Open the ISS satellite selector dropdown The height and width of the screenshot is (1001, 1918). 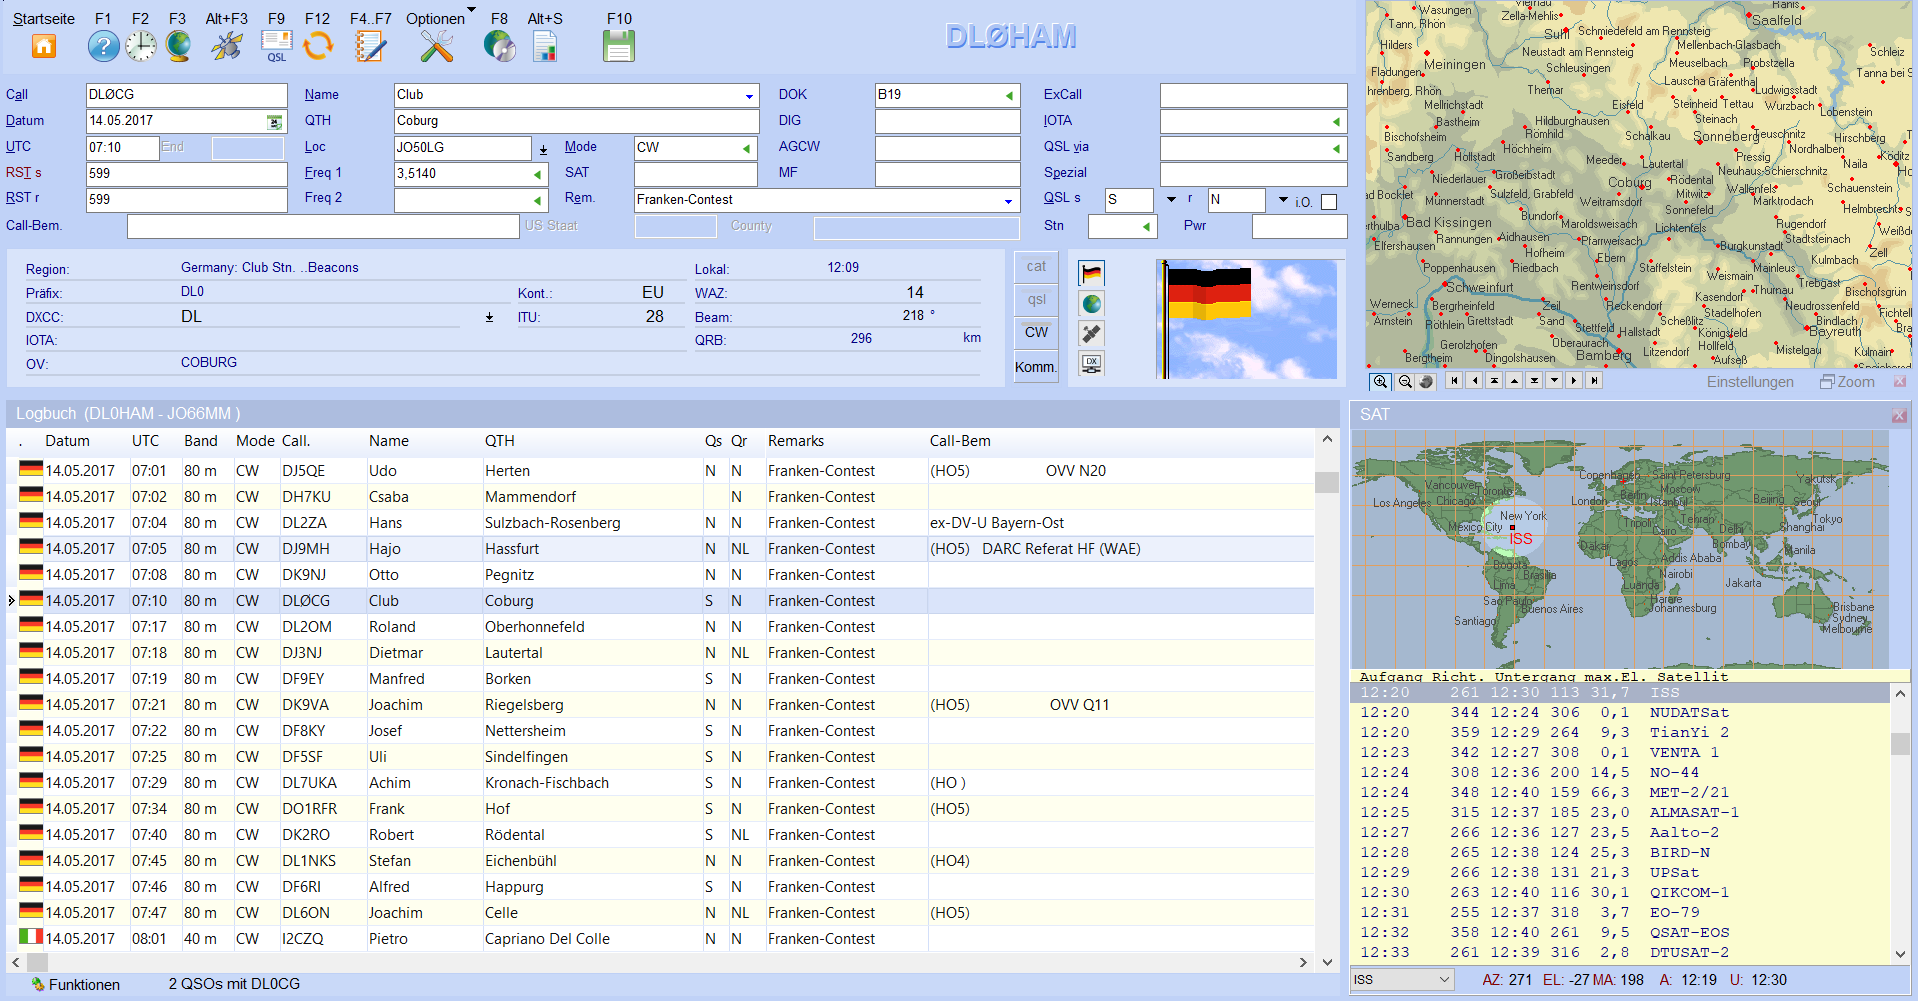tap(1443, 980)
